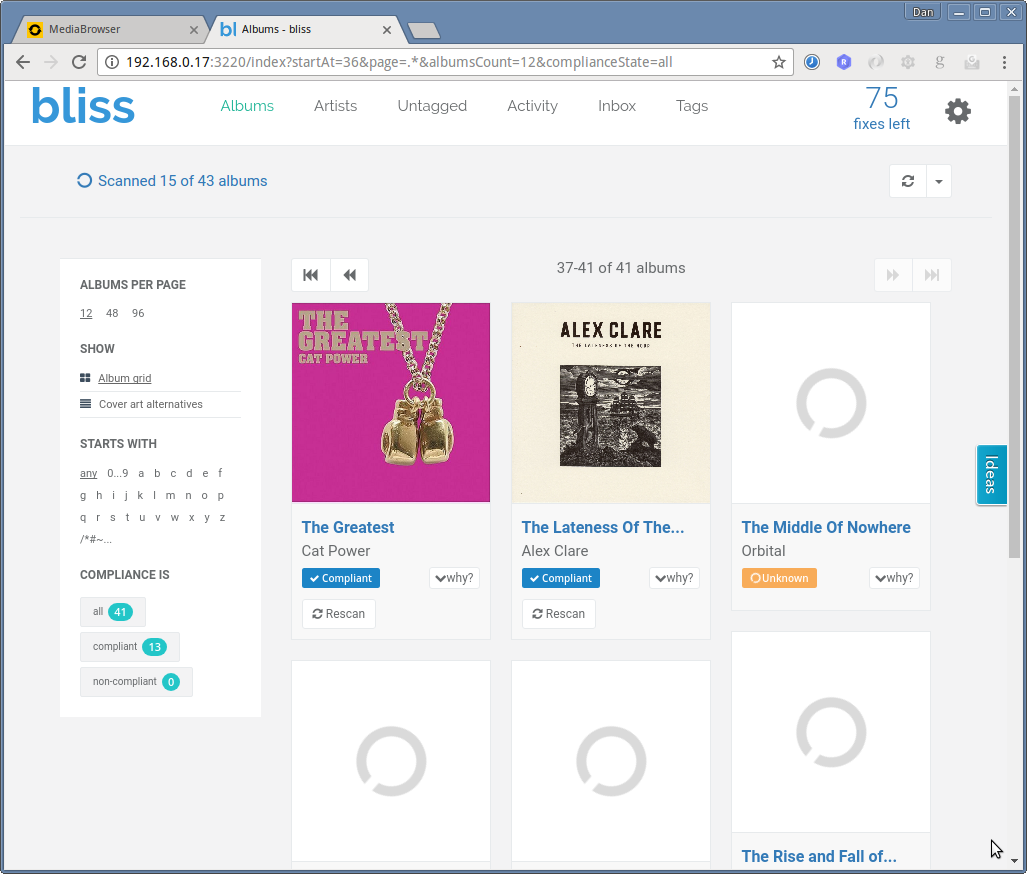Expand why? for The Middle Of Nowhere
The image size is (1027, 874).
click(895, 578)
